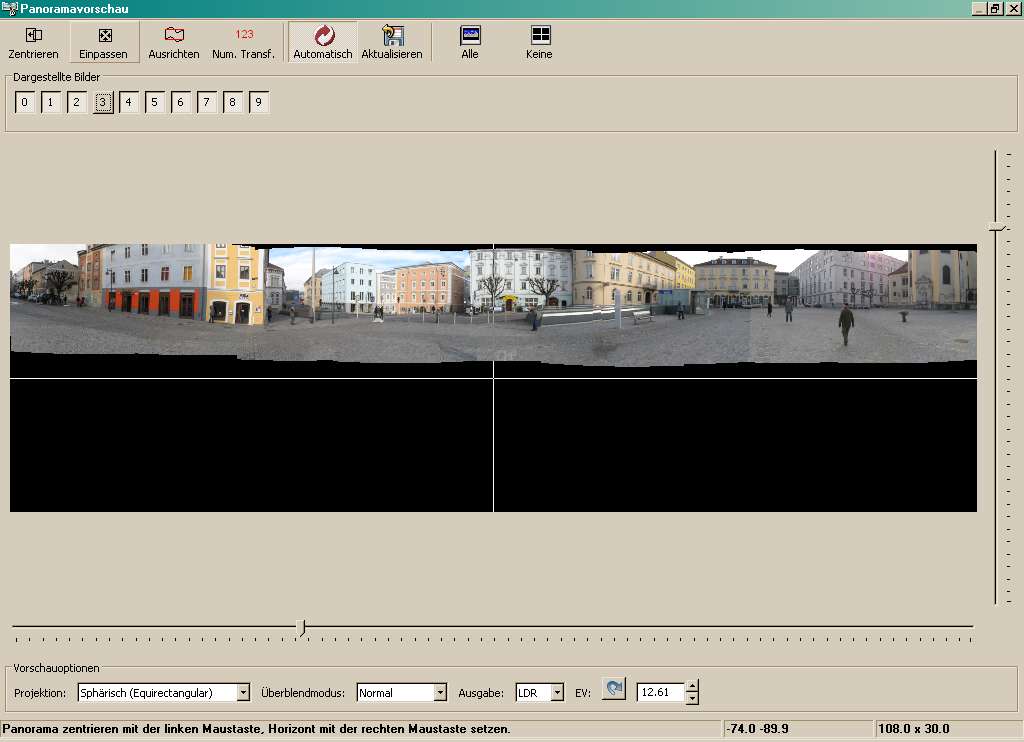Toggle displayed image 9
This screenshot has width=1024, height=742.
259,102
